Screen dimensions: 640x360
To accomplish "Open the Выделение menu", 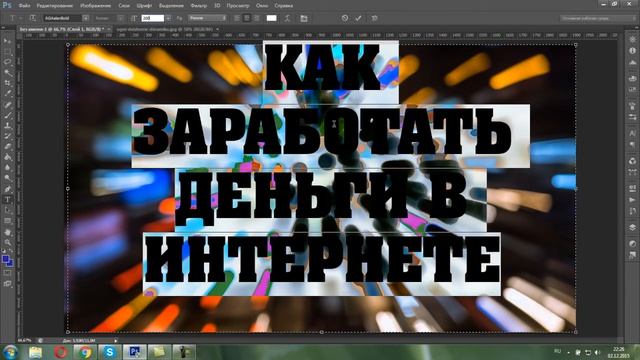I will coord(171,6).
